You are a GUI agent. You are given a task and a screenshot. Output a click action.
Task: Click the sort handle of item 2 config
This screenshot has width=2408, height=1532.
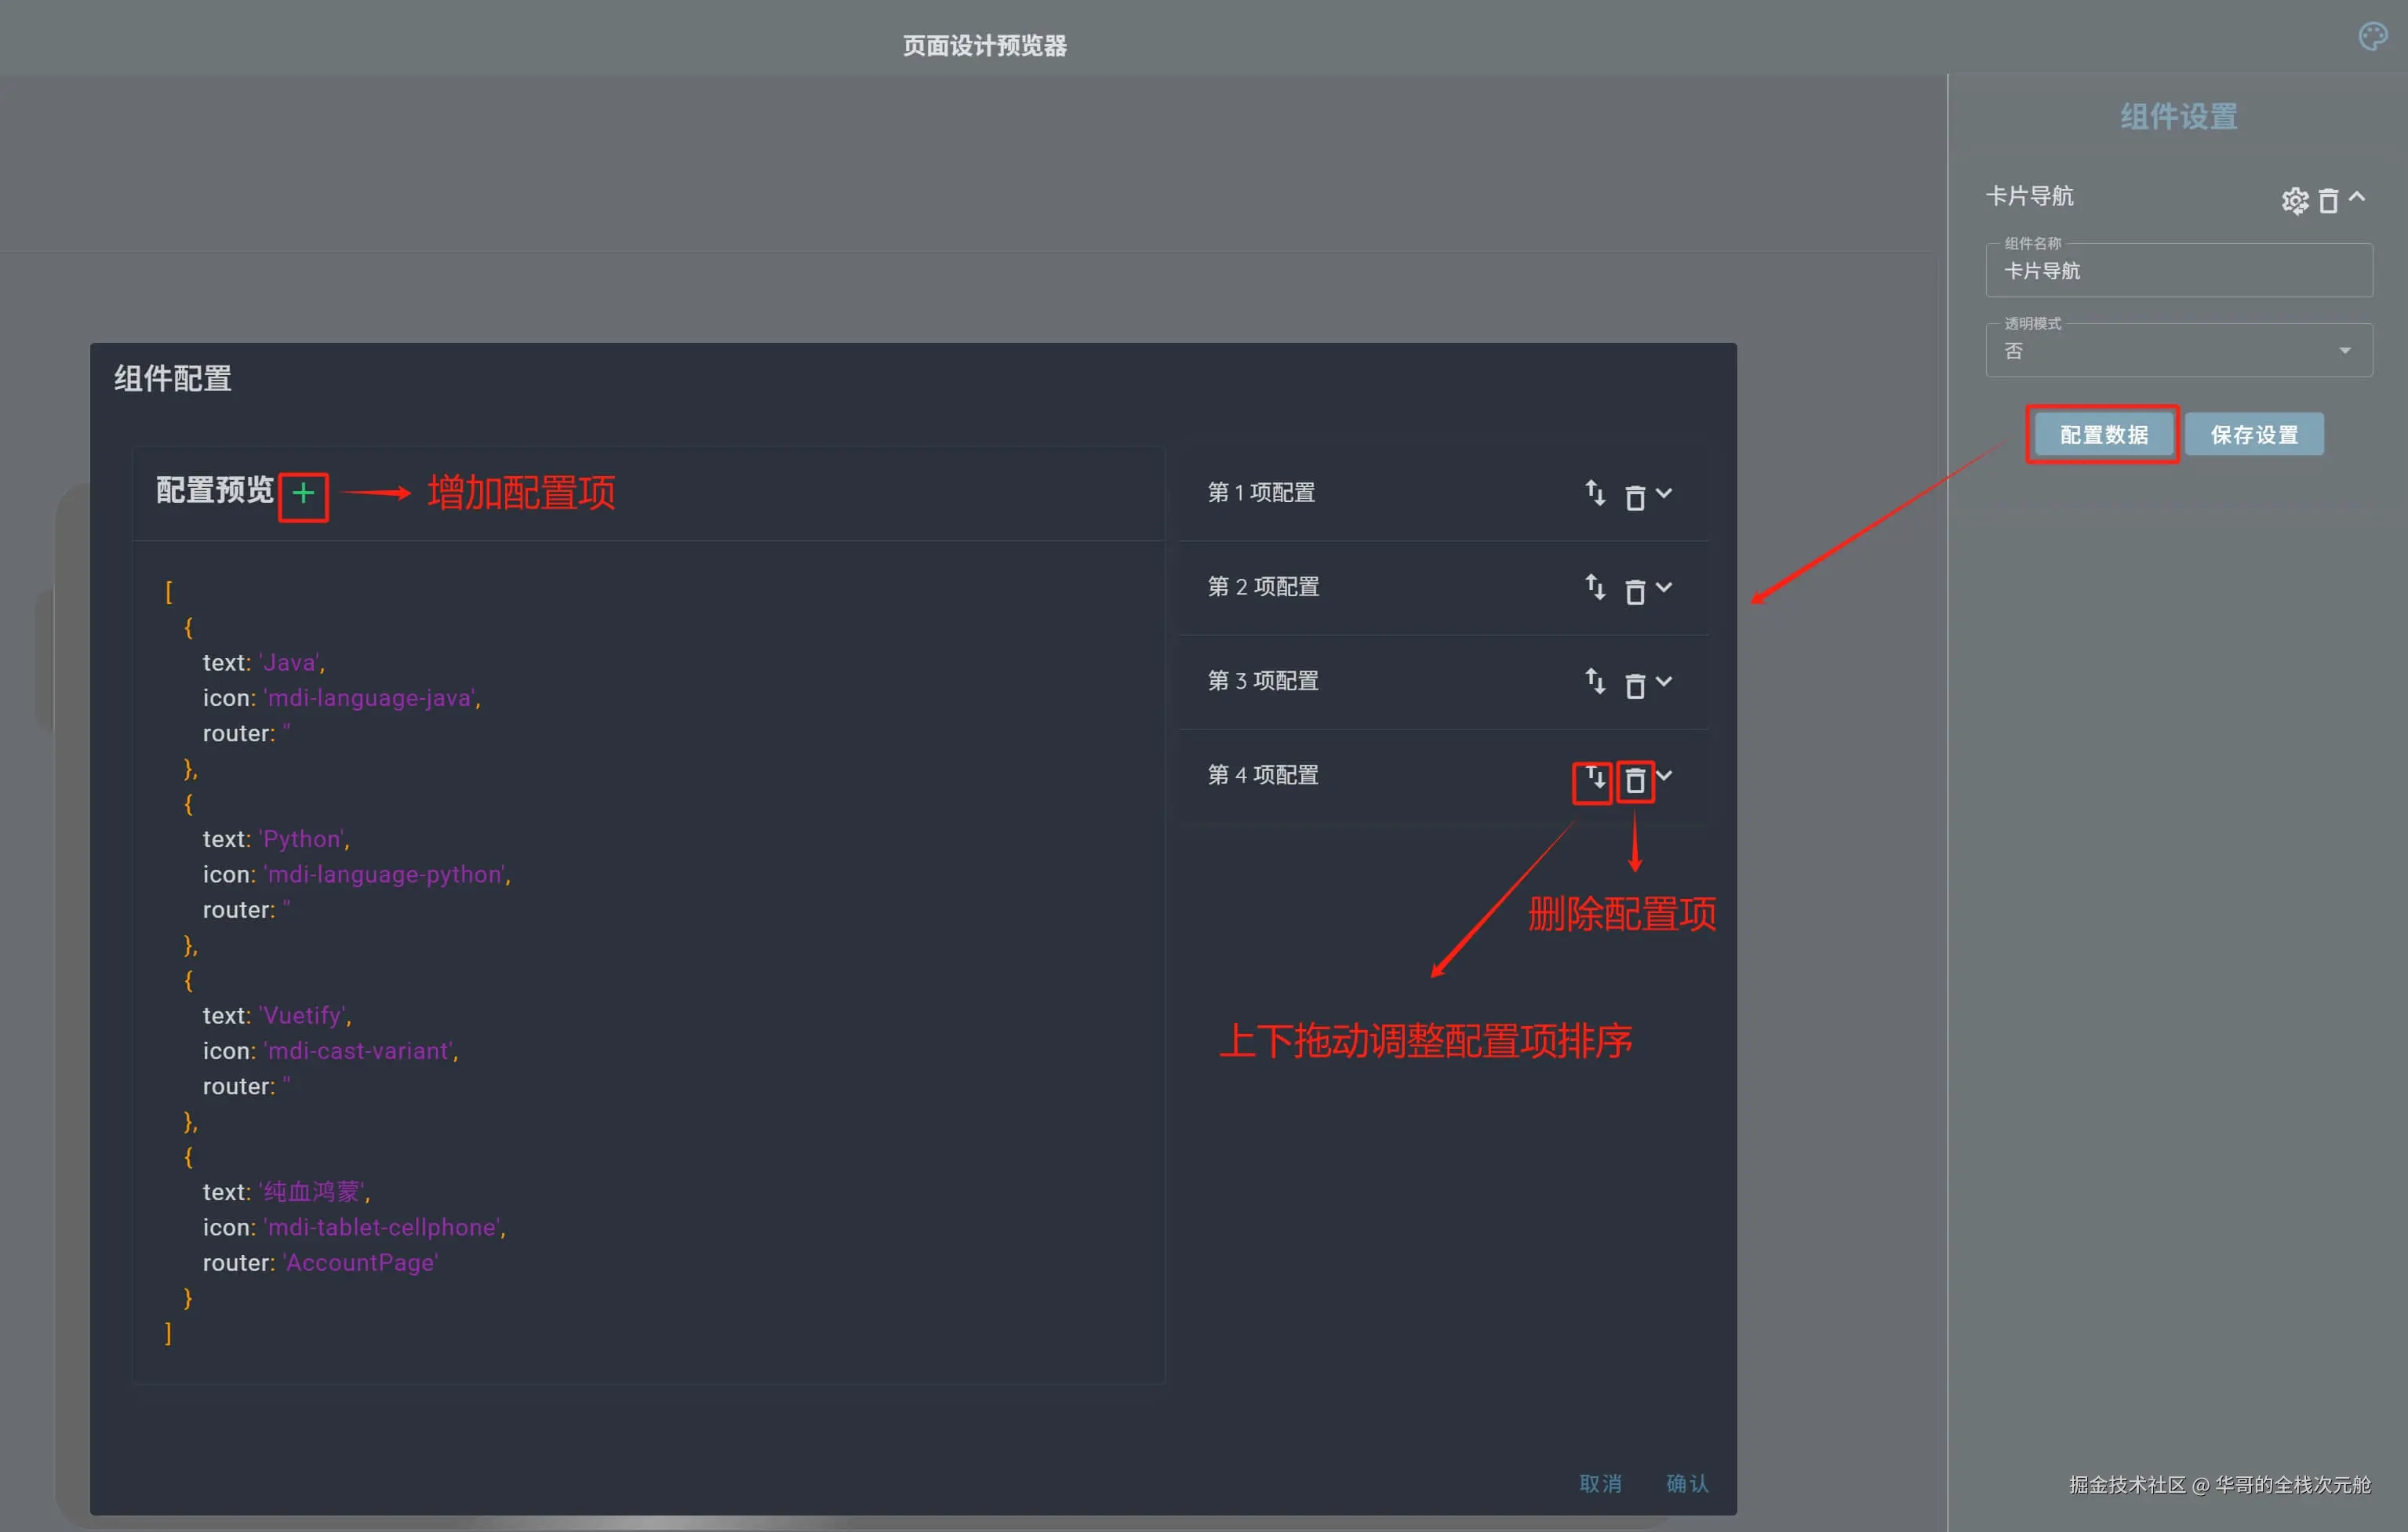click(x=1595, y=587)
